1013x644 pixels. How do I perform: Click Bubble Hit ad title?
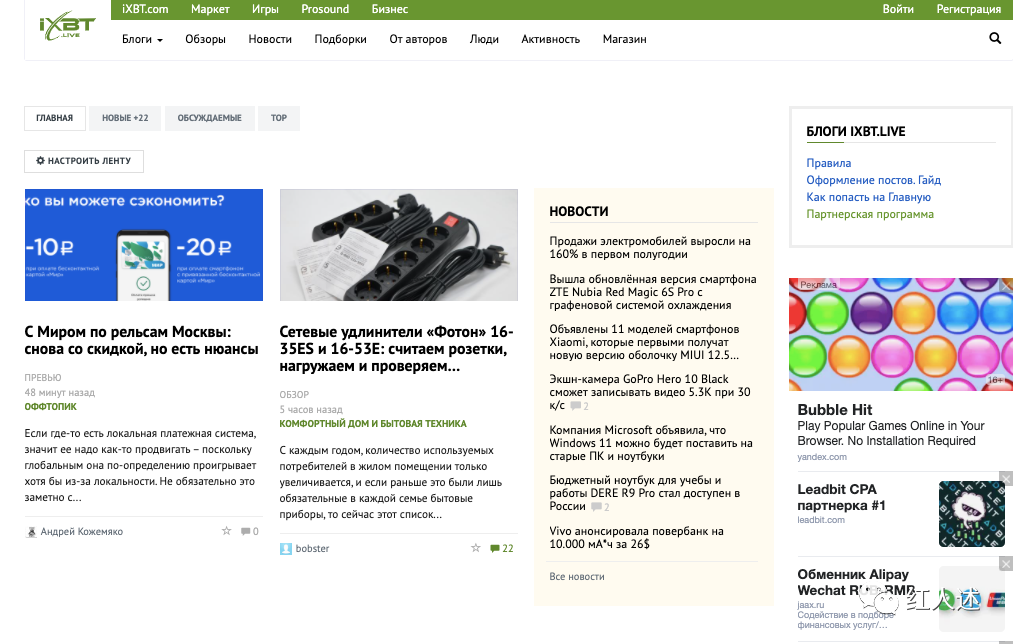click(x=835, y=410)
